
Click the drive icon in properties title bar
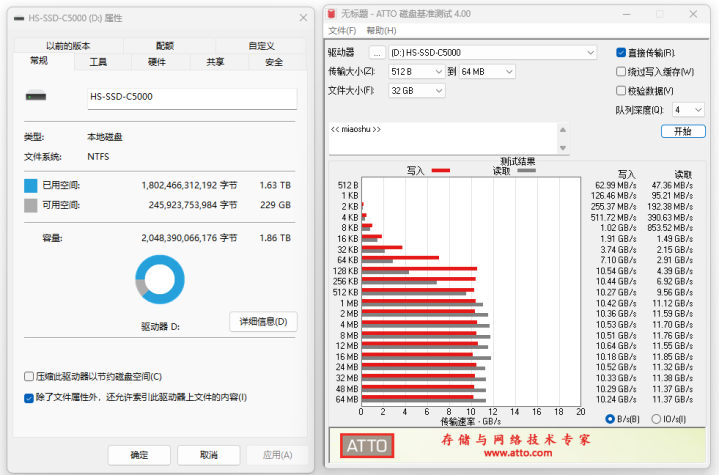[19, 18]
